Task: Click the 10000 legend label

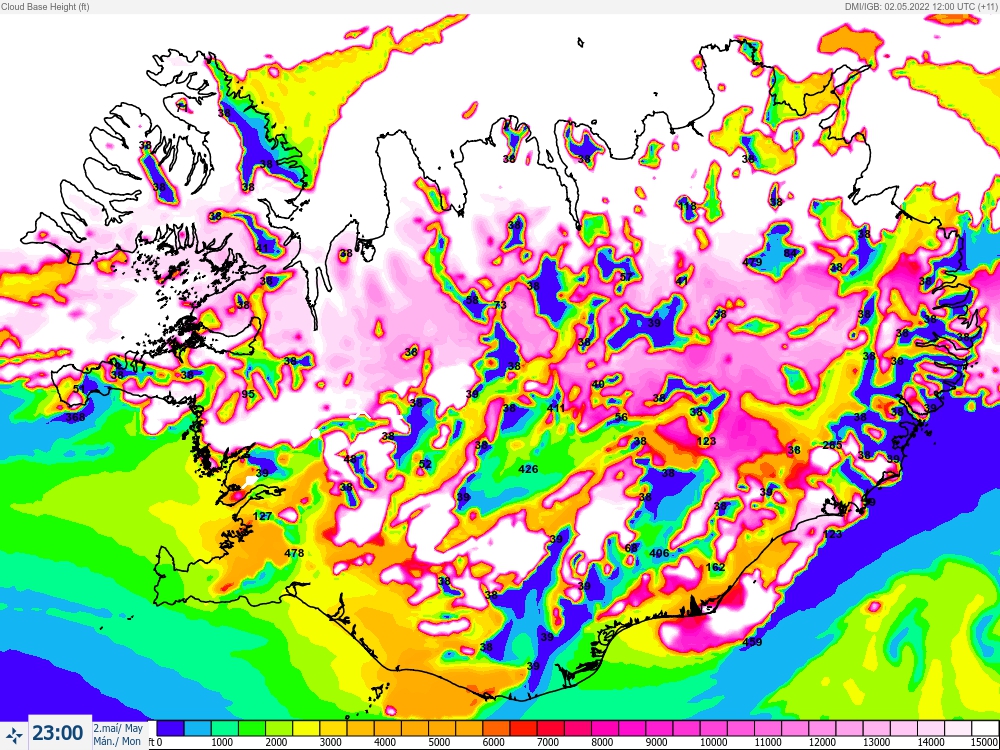Action: [713, 742]
